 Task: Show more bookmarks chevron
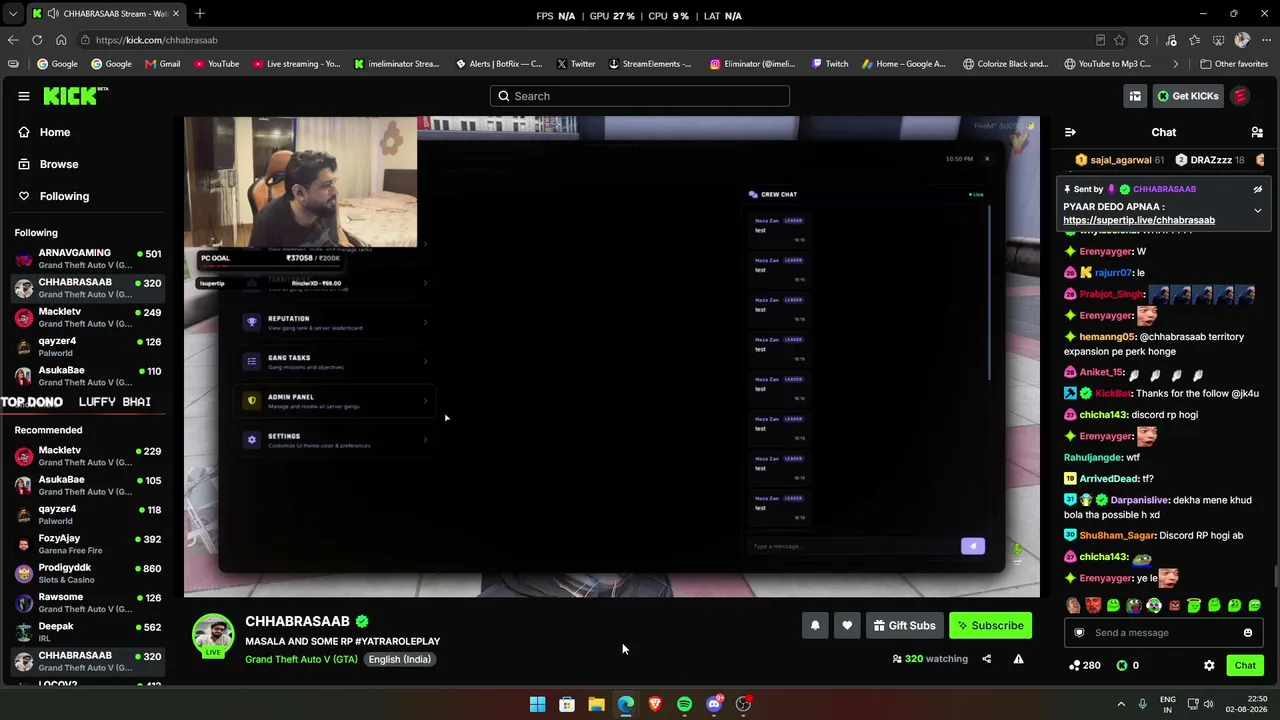(1176, 64)
